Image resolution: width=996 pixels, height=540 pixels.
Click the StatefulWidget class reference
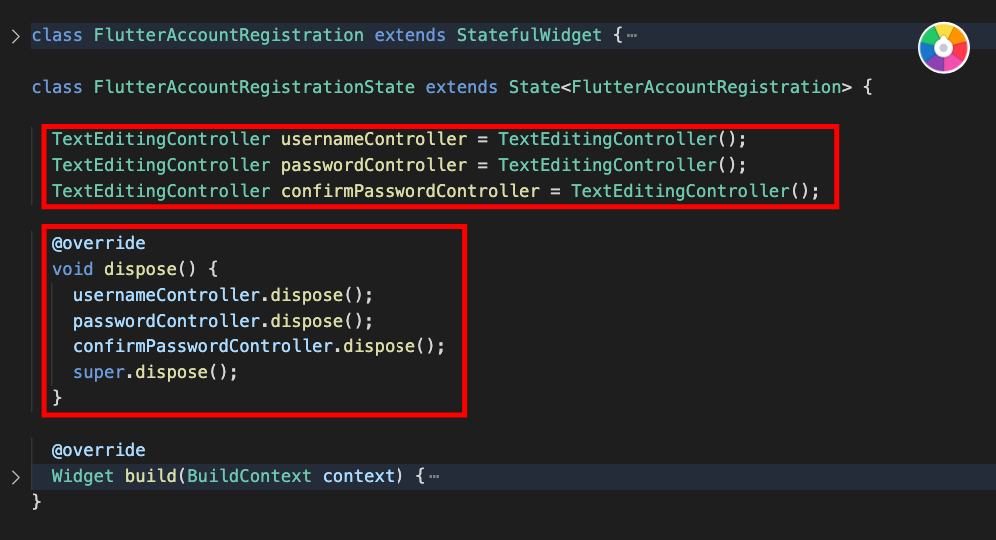pyautogui.click(x=529, y=36)
